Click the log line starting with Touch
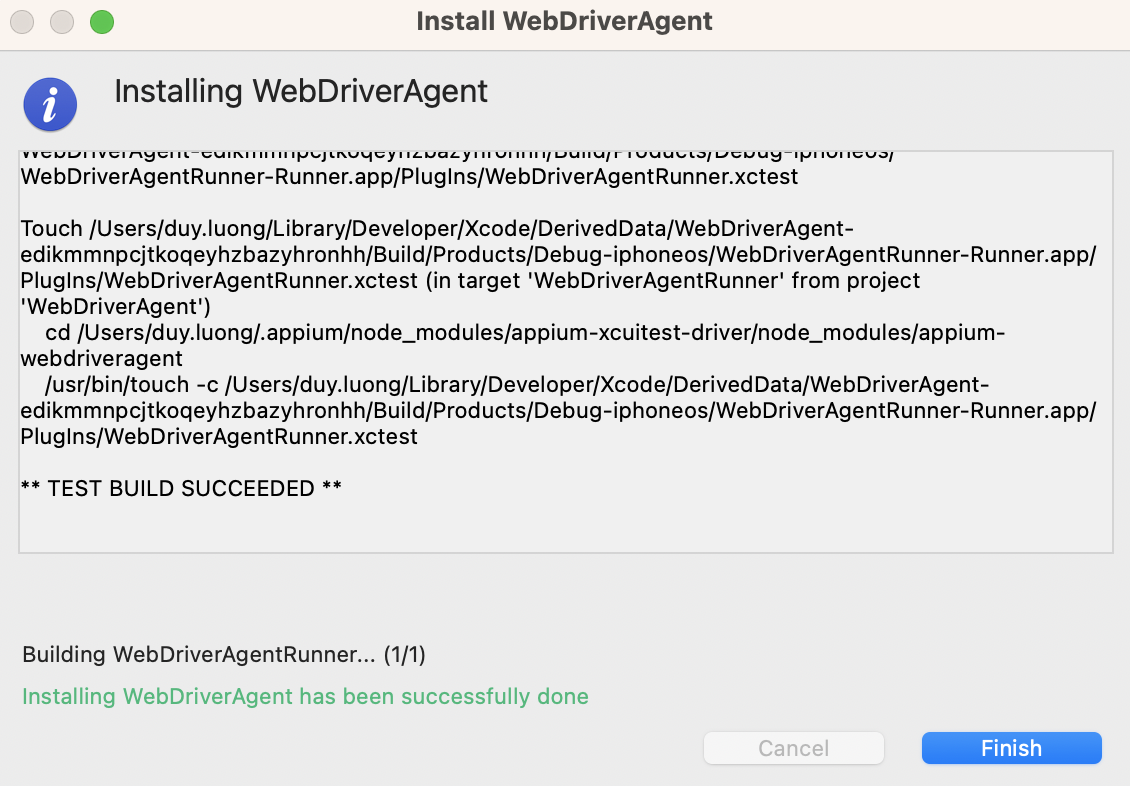 tap(437, 229)
